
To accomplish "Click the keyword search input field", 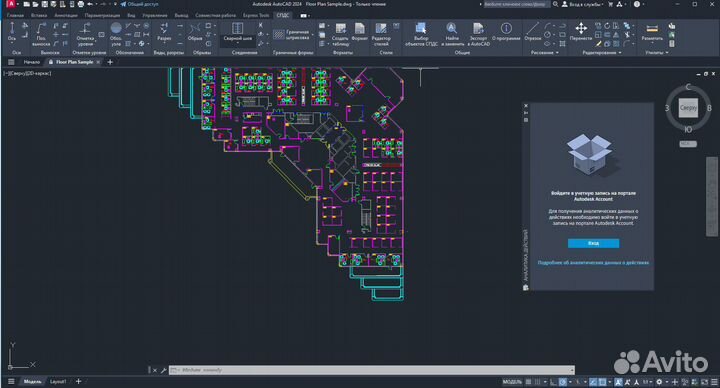I will (516, 4).
